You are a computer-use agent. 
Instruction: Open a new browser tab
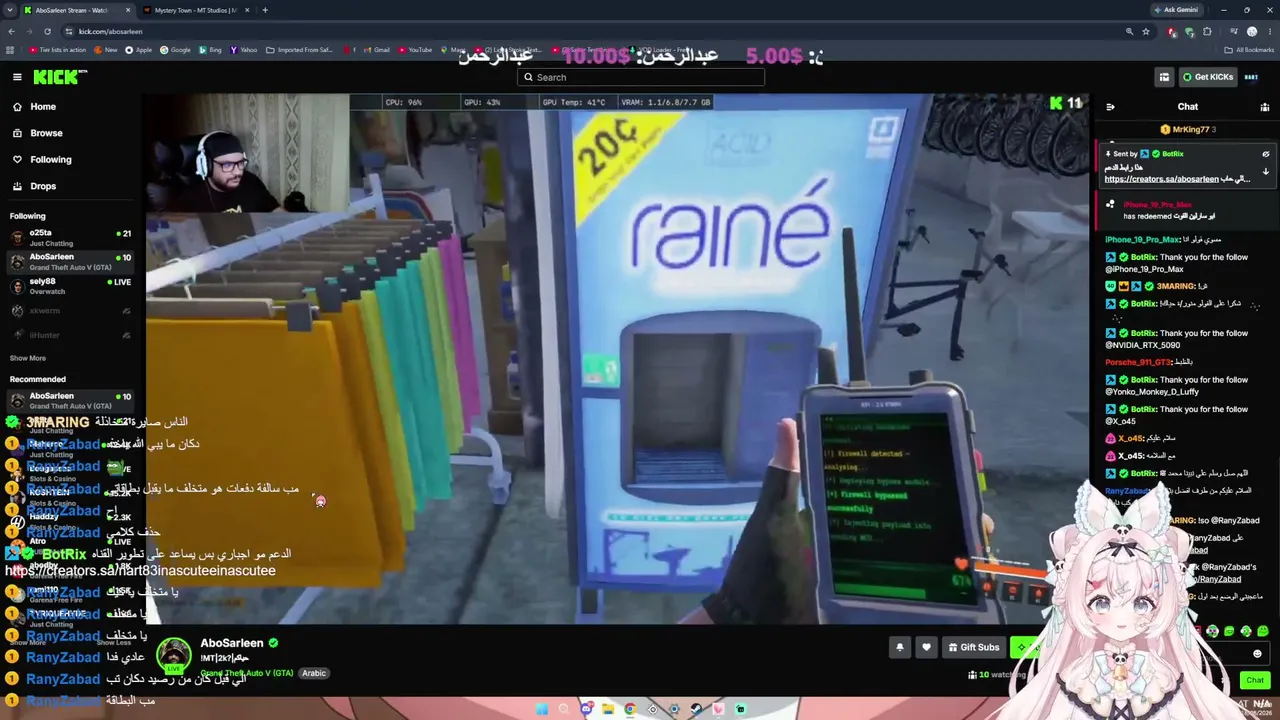pyautogui.click(x=265, y=10)
